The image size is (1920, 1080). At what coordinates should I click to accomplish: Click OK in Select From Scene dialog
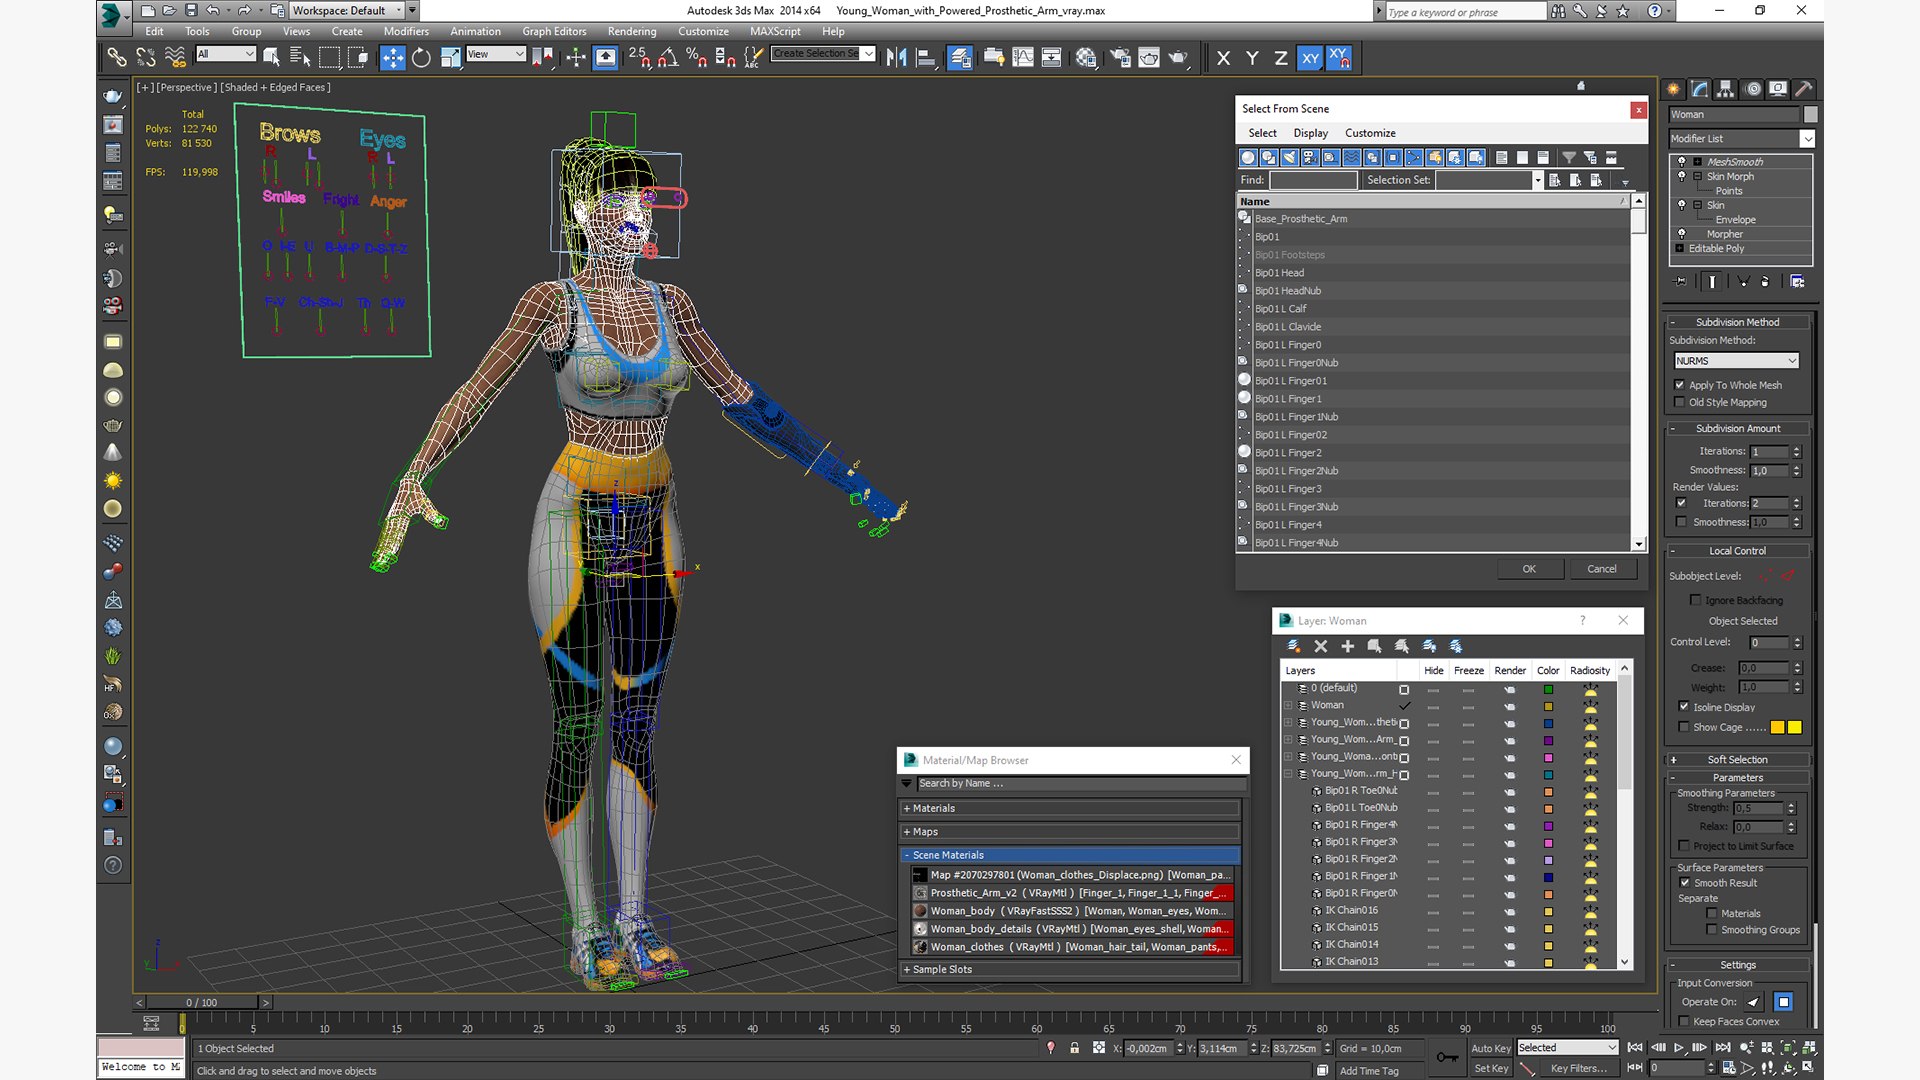click(x=1529, y=569)
